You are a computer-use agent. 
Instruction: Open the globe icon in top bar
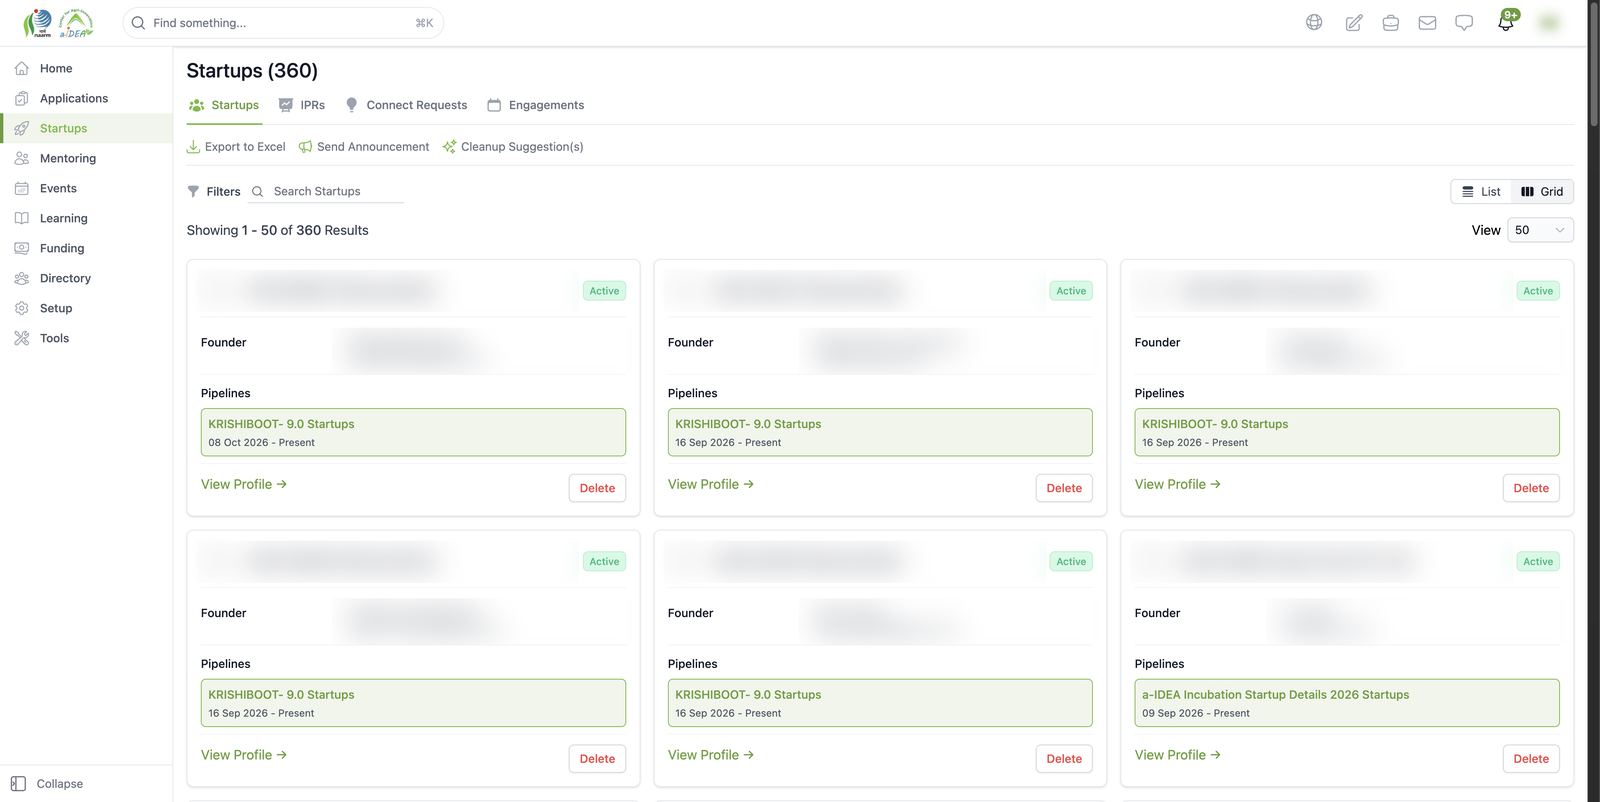(x=1314, y=22)
